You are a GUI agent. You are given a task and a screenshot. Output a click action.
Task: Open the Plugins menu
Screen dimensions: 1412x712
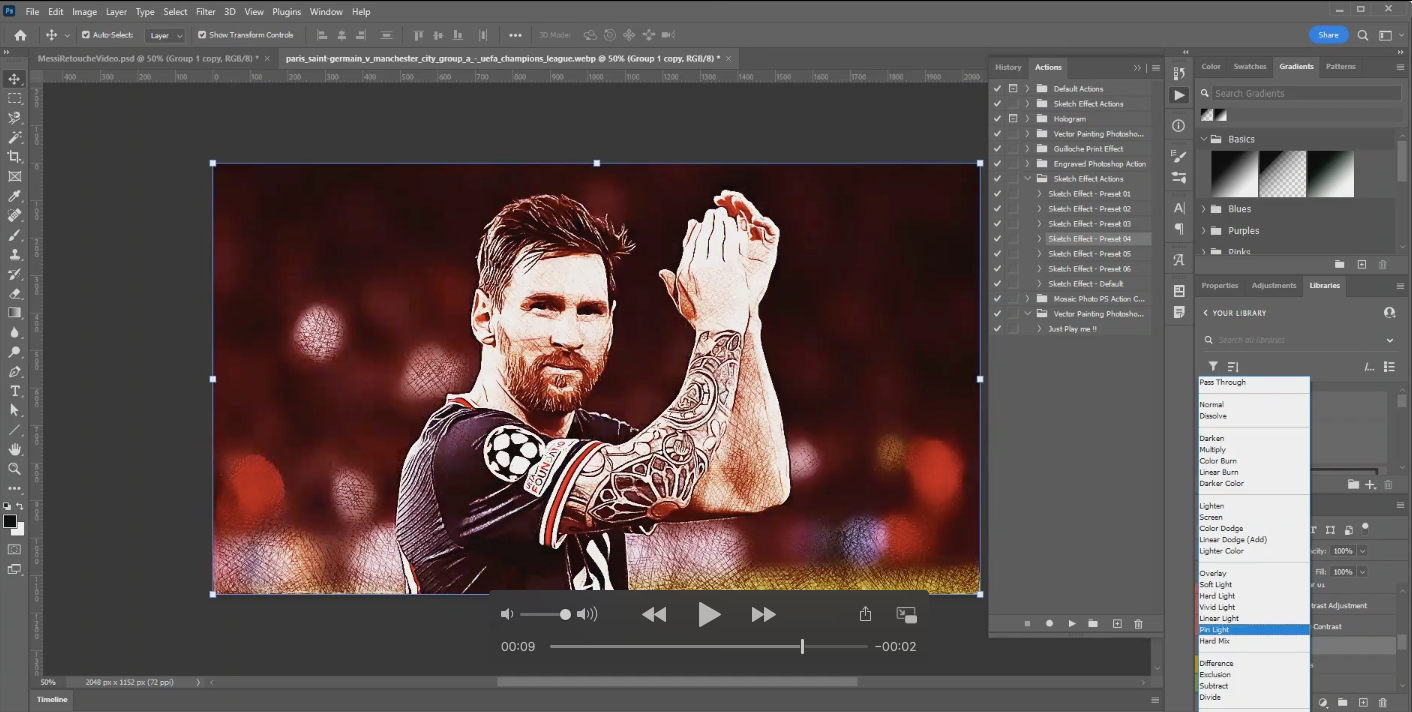tap(287, 12)
